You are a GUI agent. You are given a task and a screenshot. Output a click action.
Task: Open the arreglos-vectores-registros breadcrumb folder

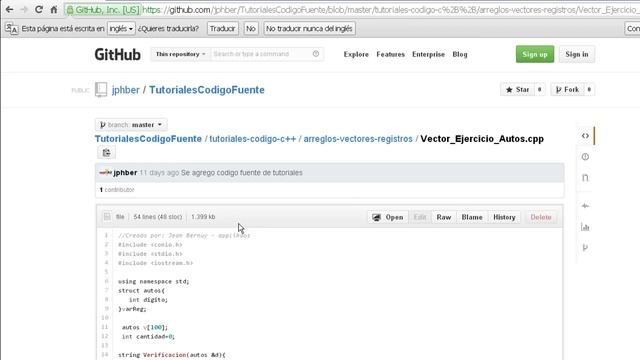358,139
